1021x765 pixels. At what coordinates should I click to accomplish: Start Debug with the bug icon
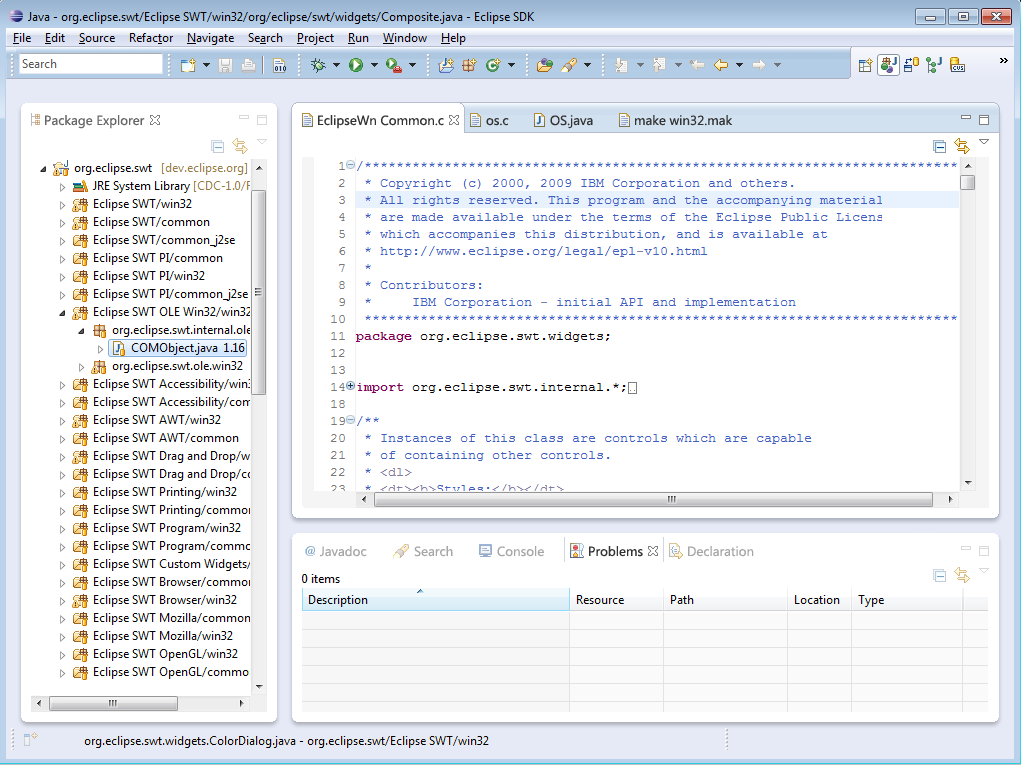click(x=318, y=64)
